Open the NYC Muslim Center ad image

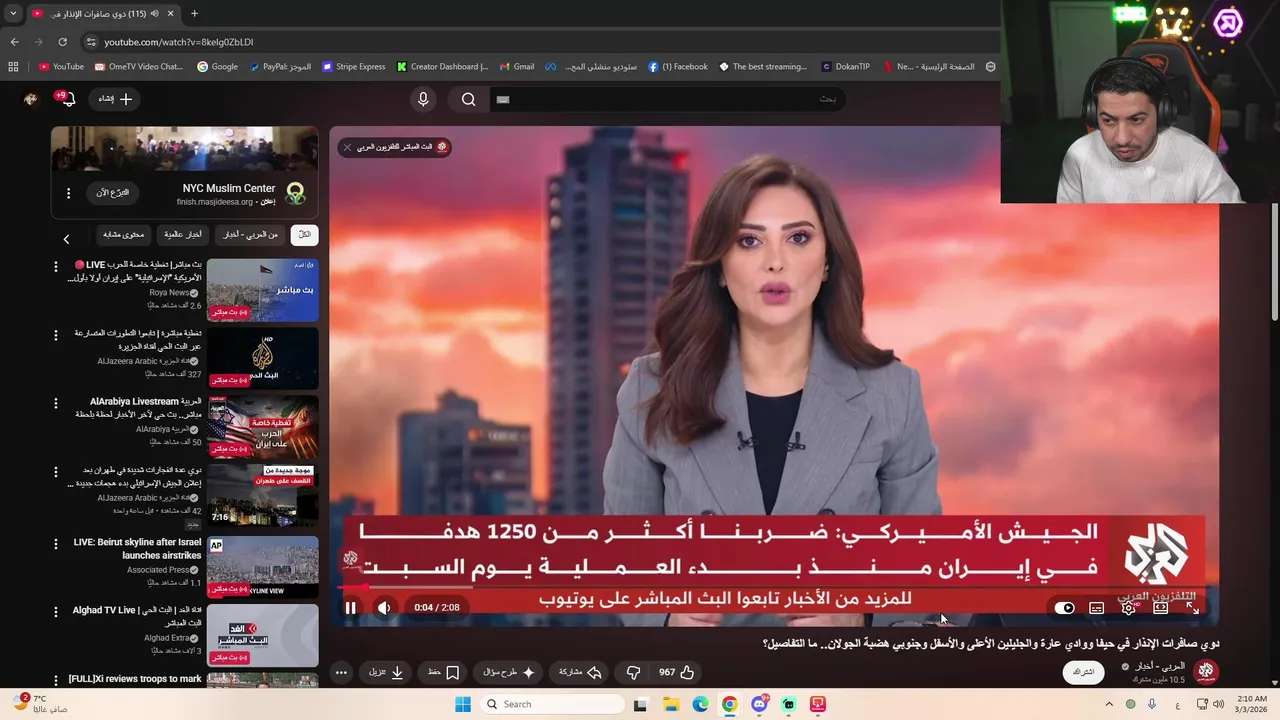pyautogui.click(x=185, y=149)
